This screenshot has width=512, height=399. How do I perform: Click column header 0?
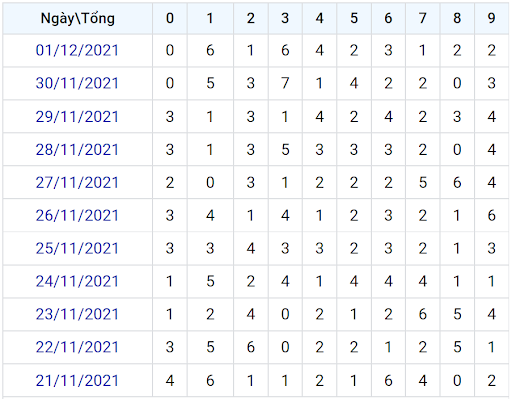point(170,18)
